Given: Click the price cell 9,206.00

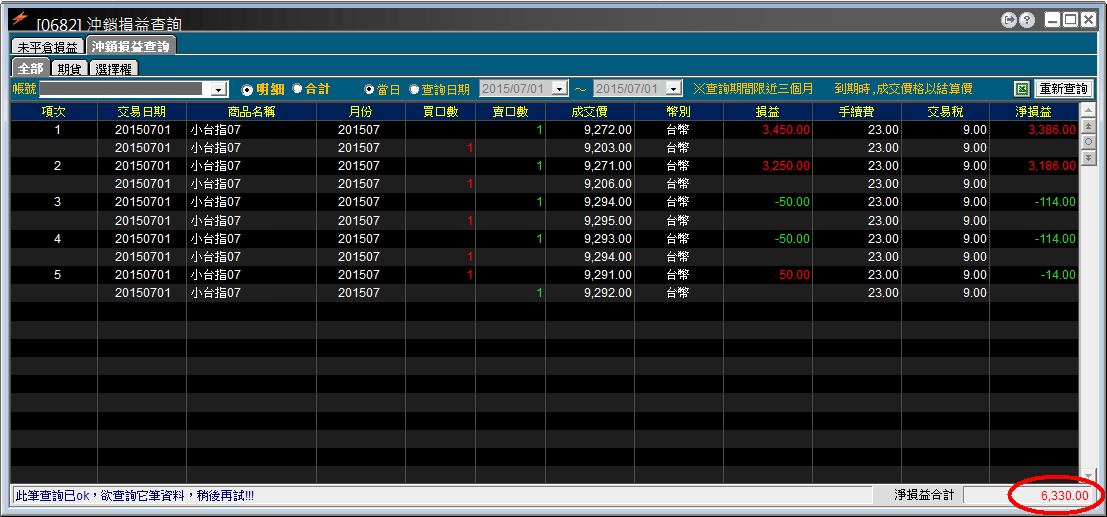Looking at the screenshot, I should (590, 184).
